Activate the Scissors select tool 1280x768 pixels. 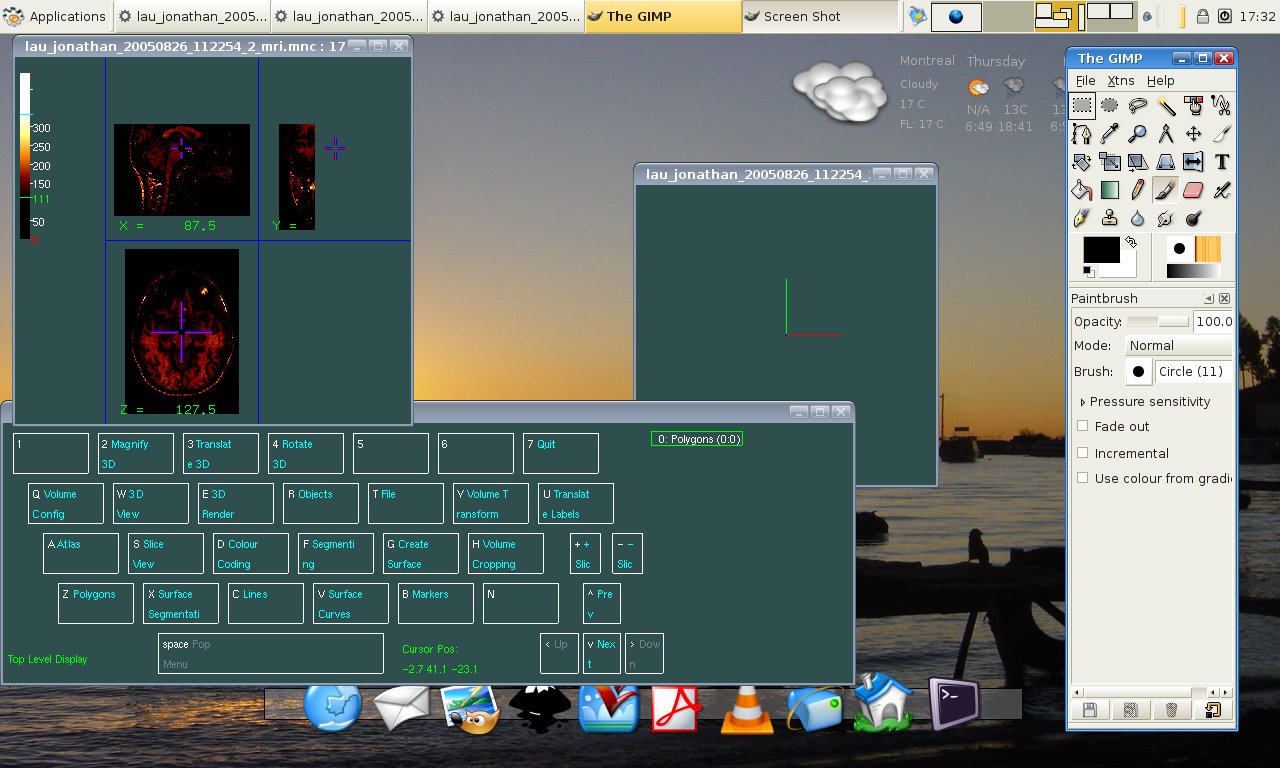(1221, 105)
